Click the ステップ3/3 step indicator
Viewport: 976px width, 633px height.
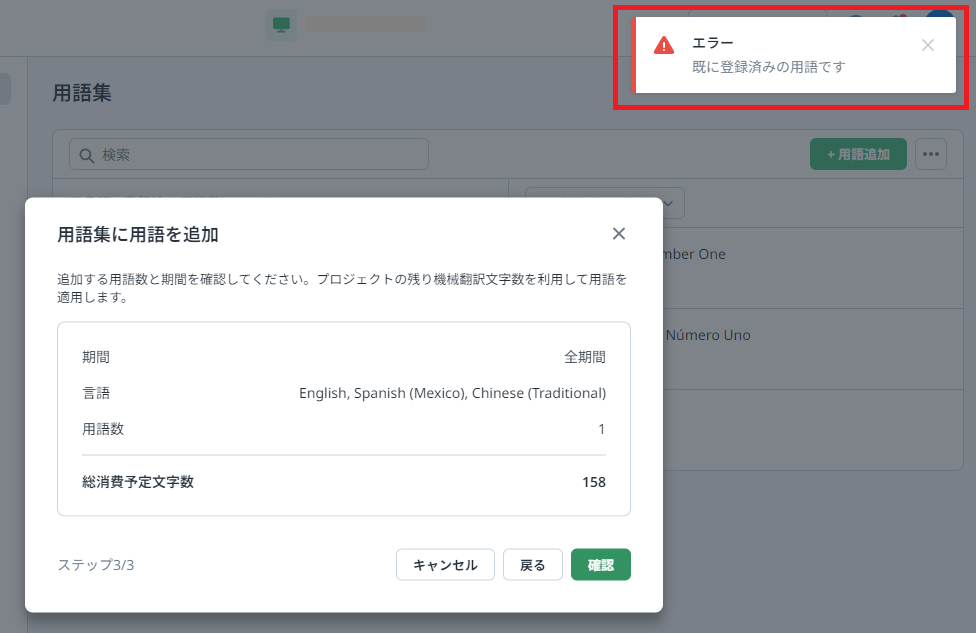point(96,565)
